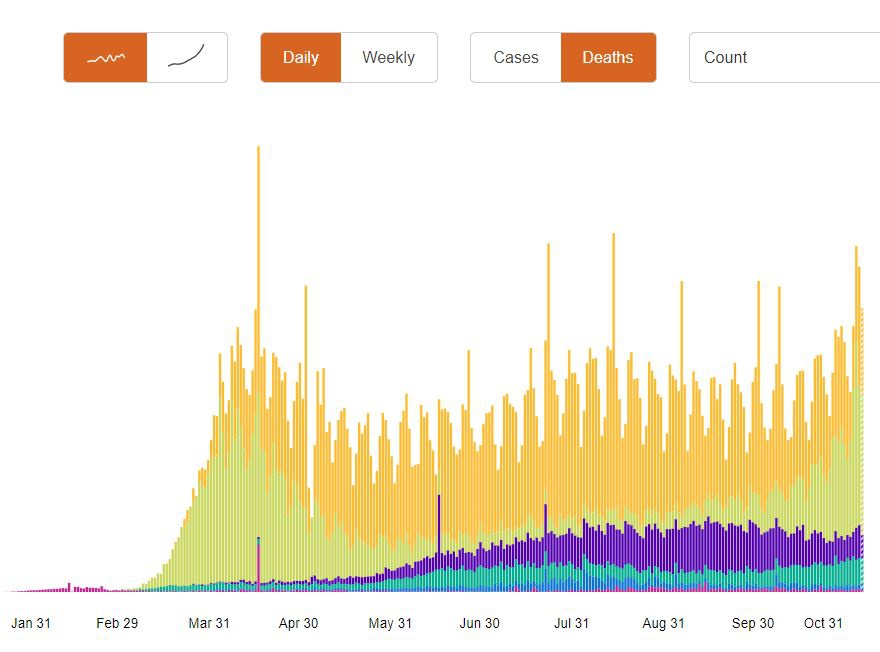The height and width of the screenshot is (652, 880).
Task: Click the Mar 31 axis label
Action: [x=209, y=623]
